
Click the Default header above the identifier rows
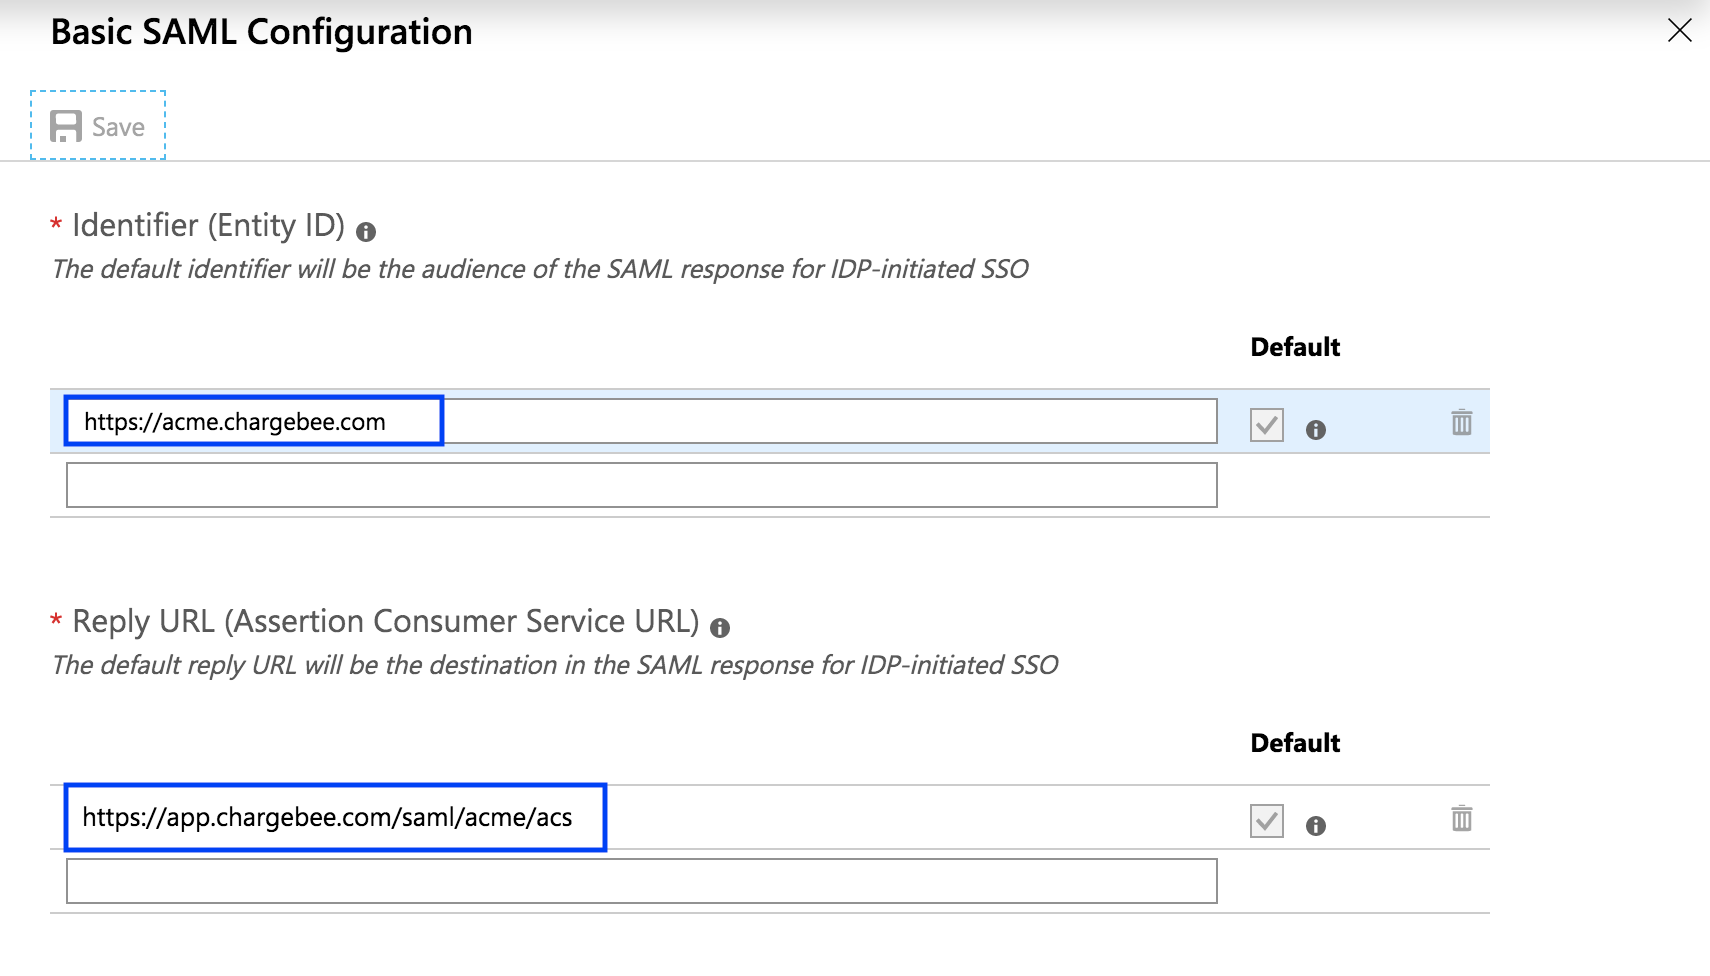(1294, 347)
